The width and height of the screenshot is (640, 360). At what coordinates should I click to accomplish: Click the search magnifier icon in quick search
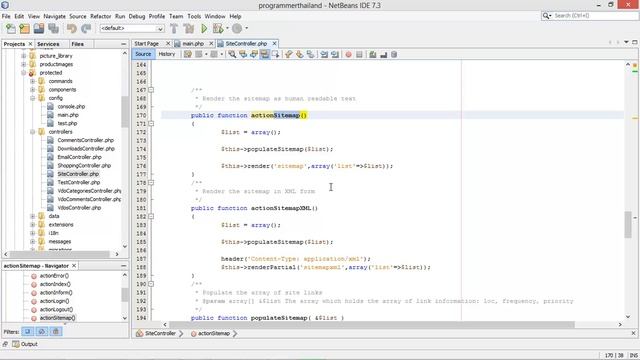click(x=546, y=16)
